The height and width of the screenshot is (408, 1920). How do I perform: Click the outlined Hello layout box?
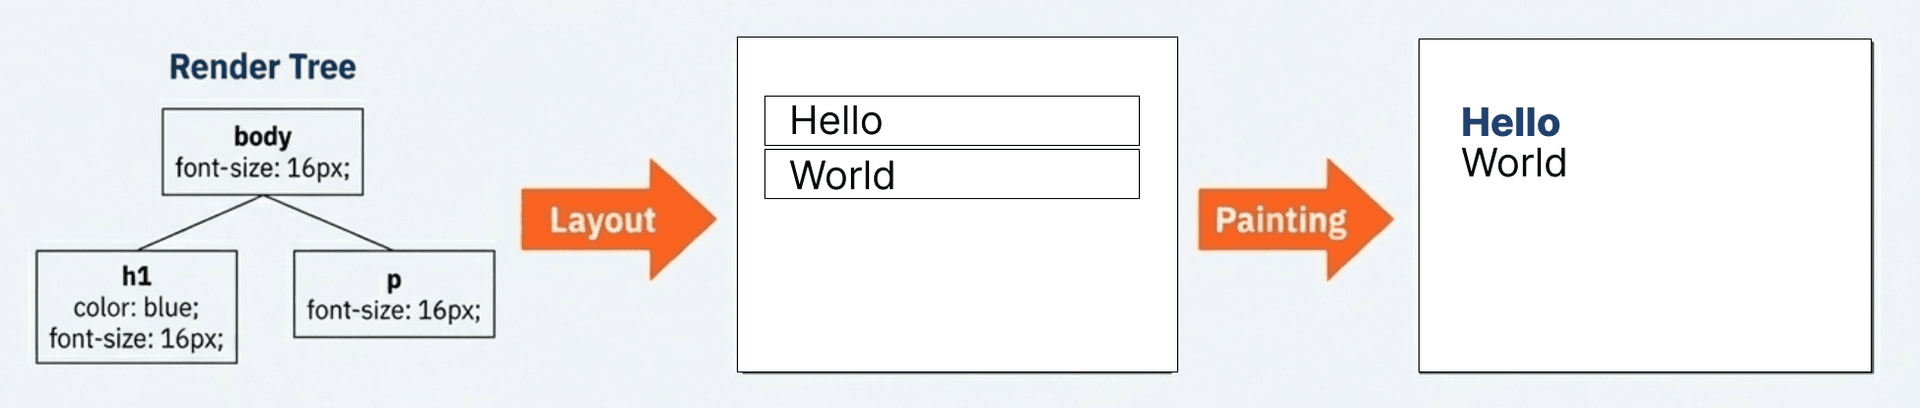[951, 121]
